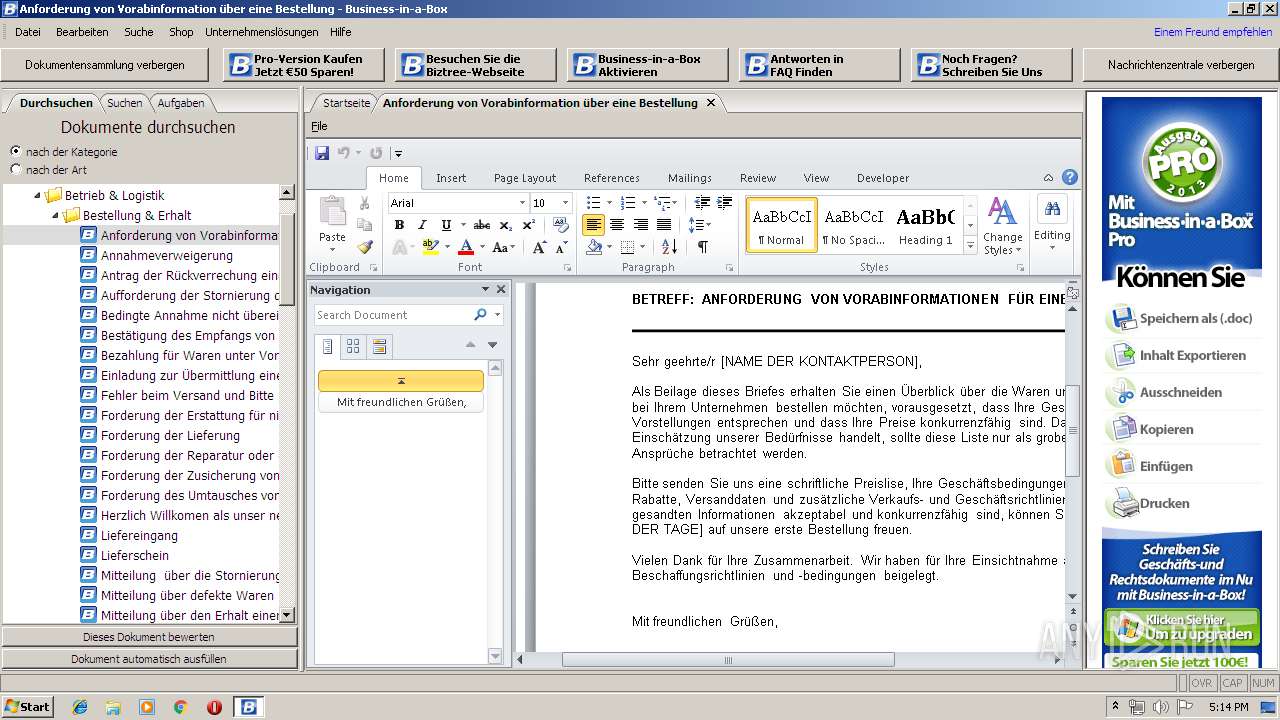Image resolution: width=1280 pixels, height=720 pixels.
Task: Browse pages view in Navigation pane
Action: 353,346
